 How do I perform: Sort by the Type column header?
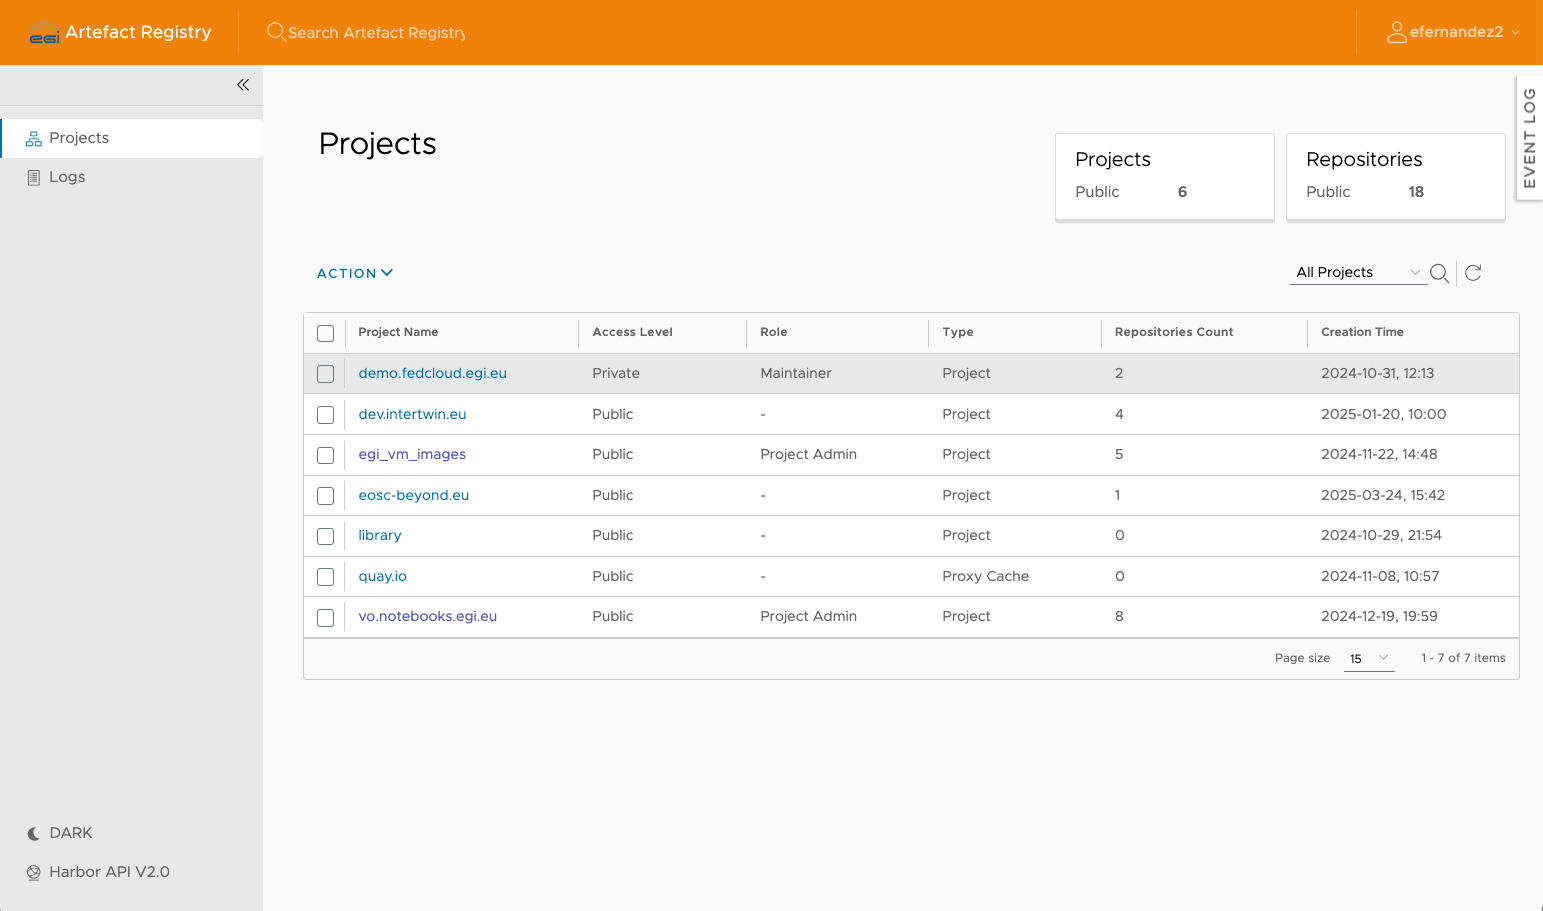point(957,332)
